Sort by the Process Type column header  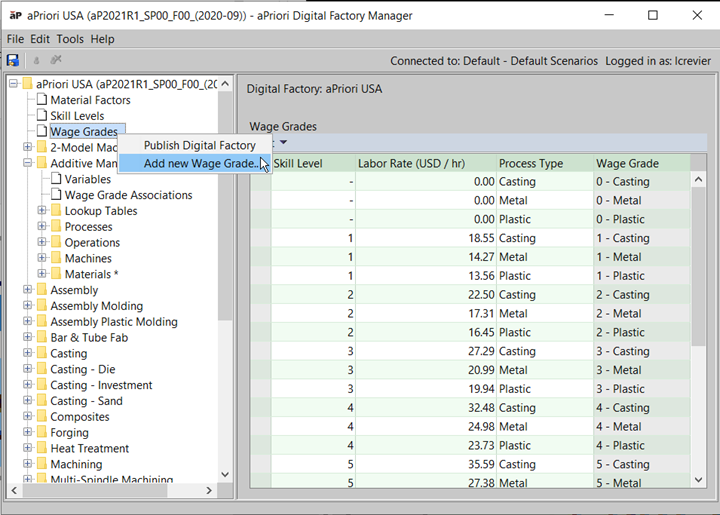(x=545, y=163)
